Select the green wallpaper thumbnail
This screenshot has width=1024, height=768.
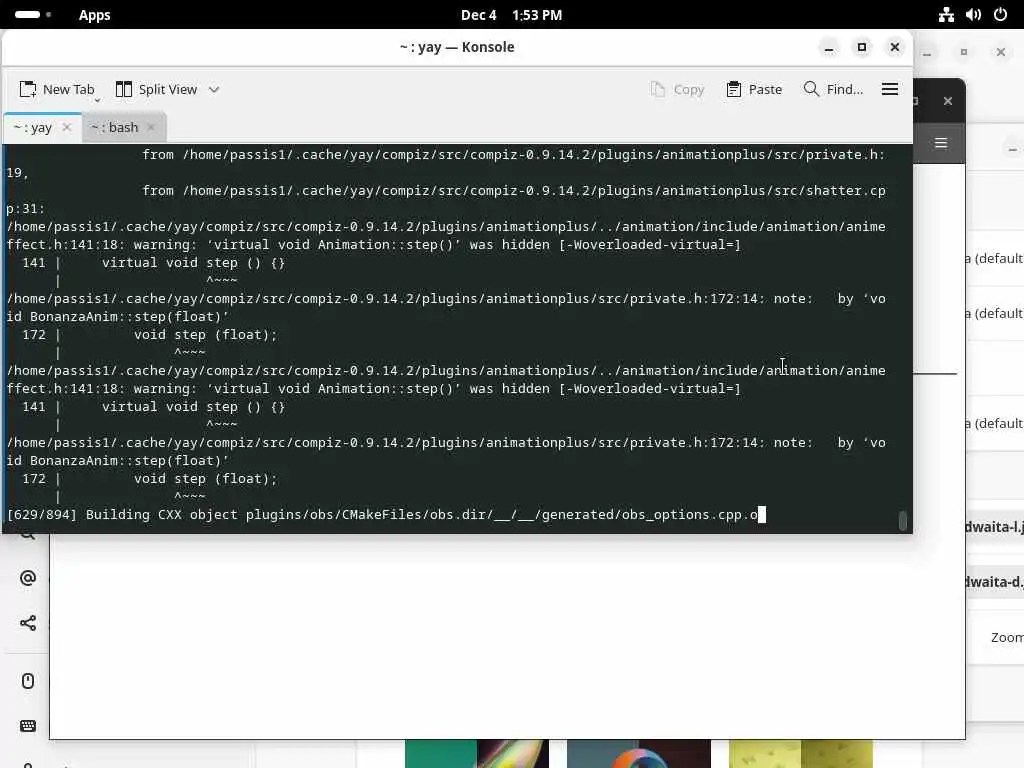(x=477, y=754)
